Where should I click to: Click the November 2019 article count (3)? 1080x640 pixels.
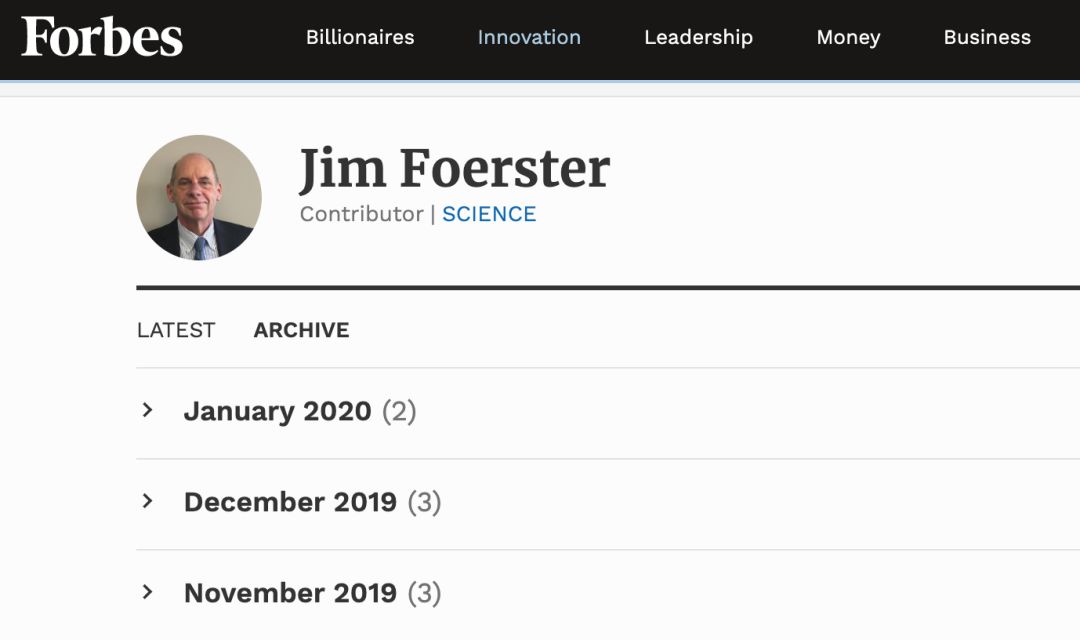(x=424, y=593)
